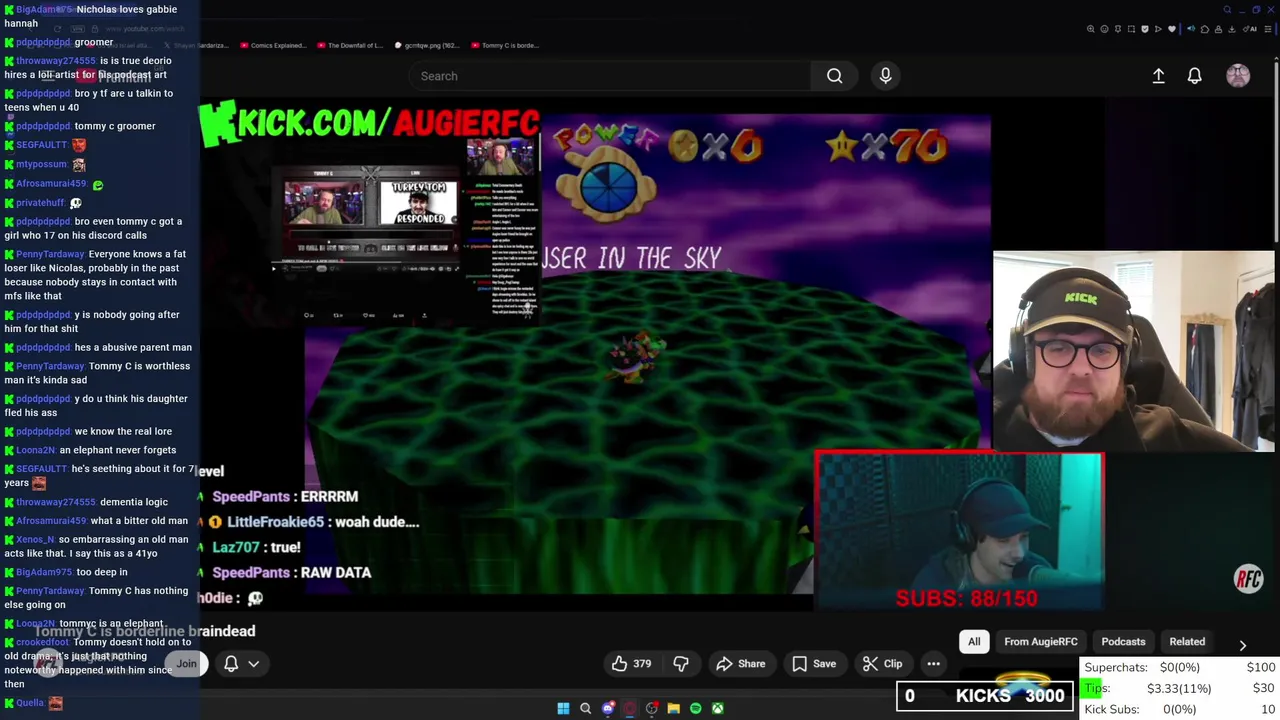
Task: Click the KICKS 3000 goal counter
Action: click(x=984, y=696)
